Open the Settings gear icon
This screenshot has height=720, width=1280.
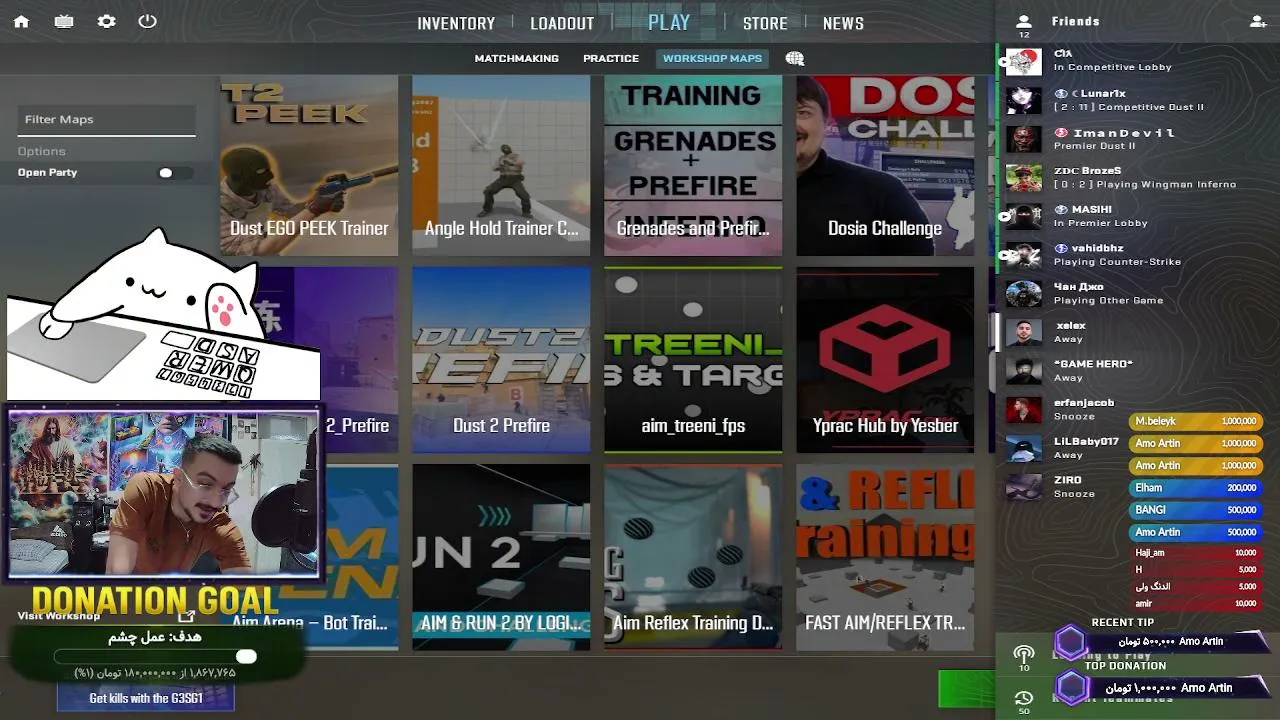(106, 21)
